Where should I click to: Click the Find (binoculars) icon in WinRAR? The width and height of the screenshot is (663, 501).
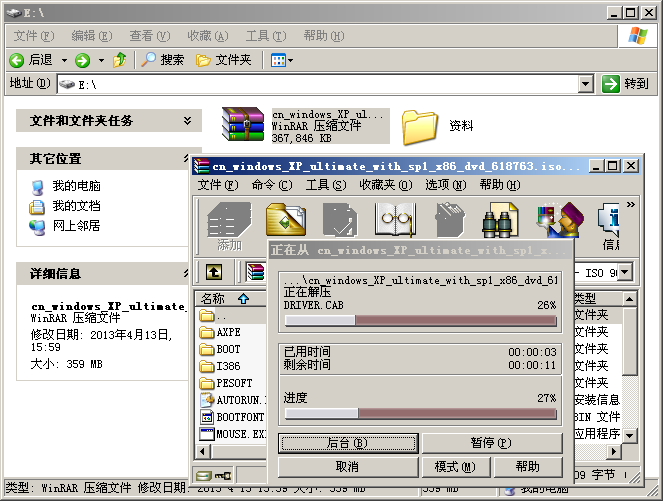pyautogui.click(x=500, y=220)
